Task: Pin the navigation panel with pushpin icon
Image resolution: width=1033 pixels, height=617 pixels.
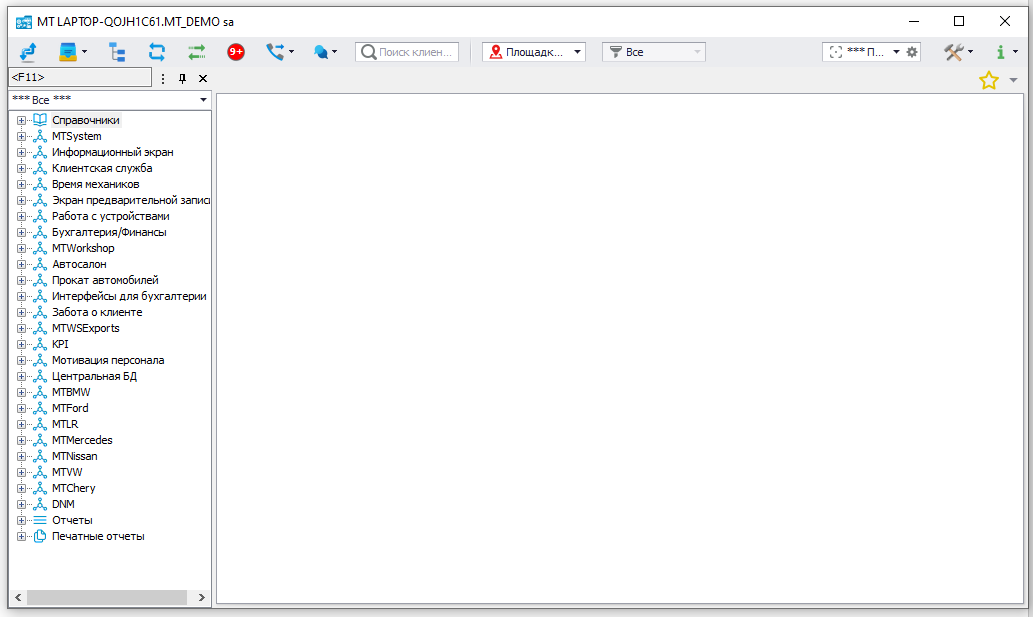Action: (183, 78)
